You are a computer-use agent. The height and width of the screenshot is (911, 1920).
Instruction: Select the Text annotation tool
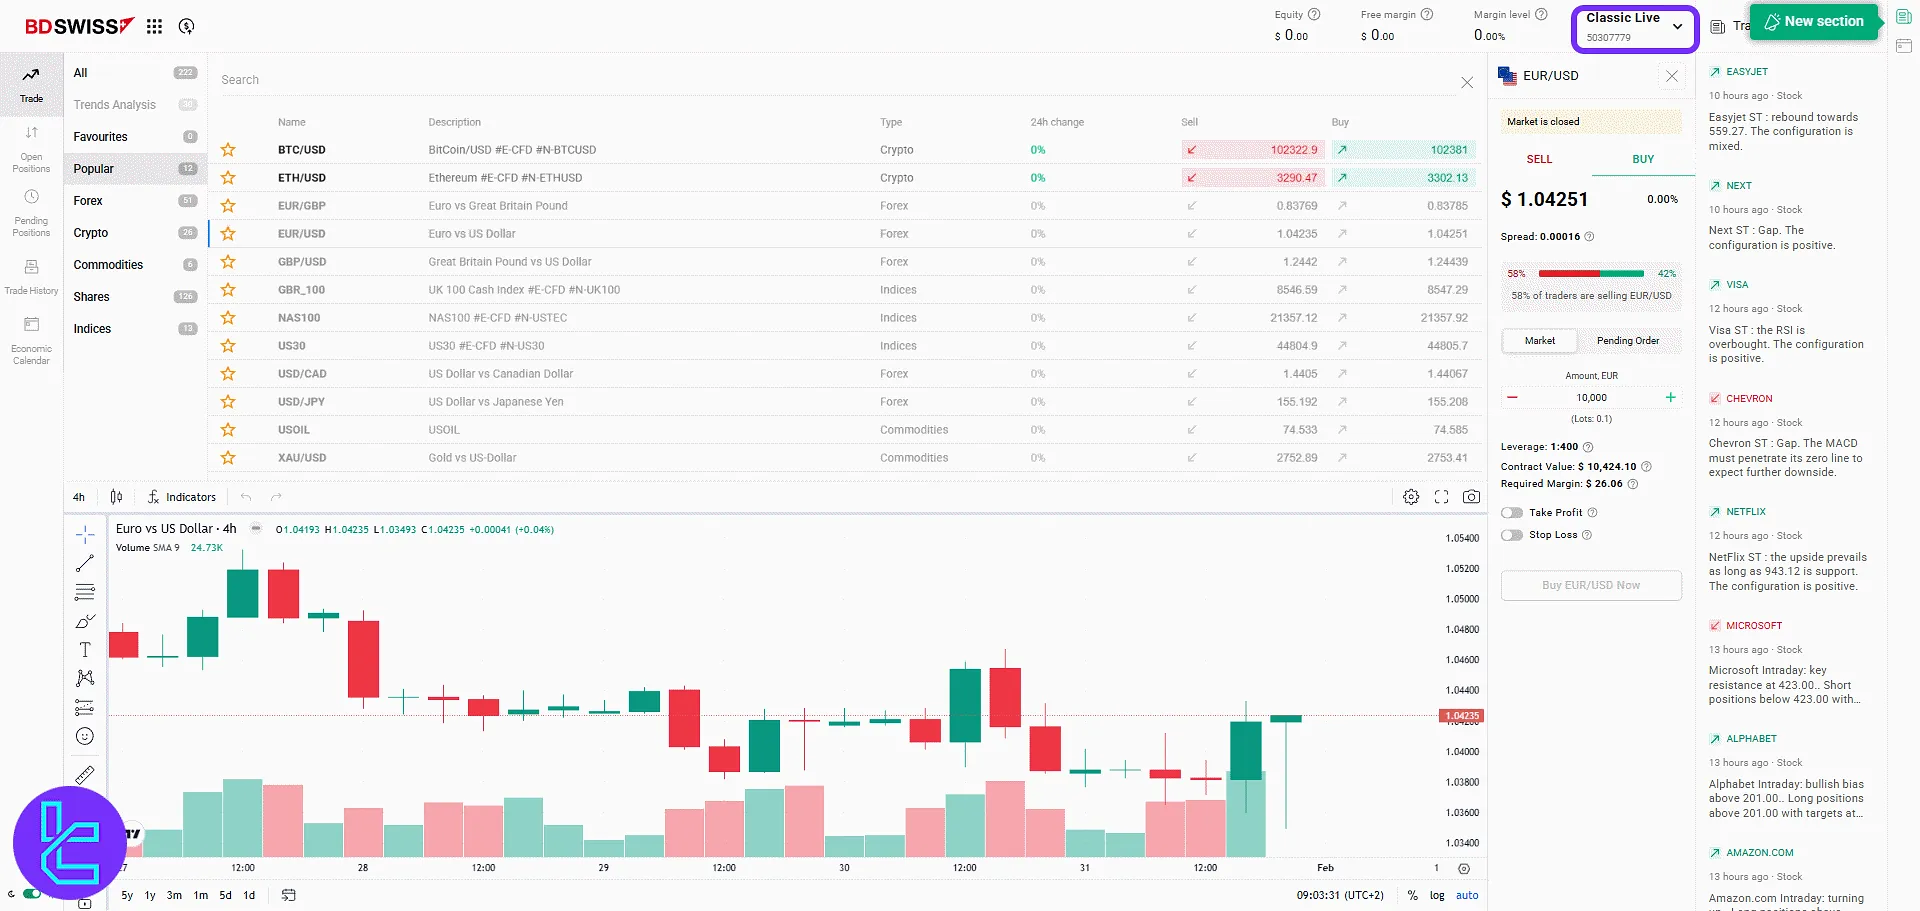pos(85,650)
